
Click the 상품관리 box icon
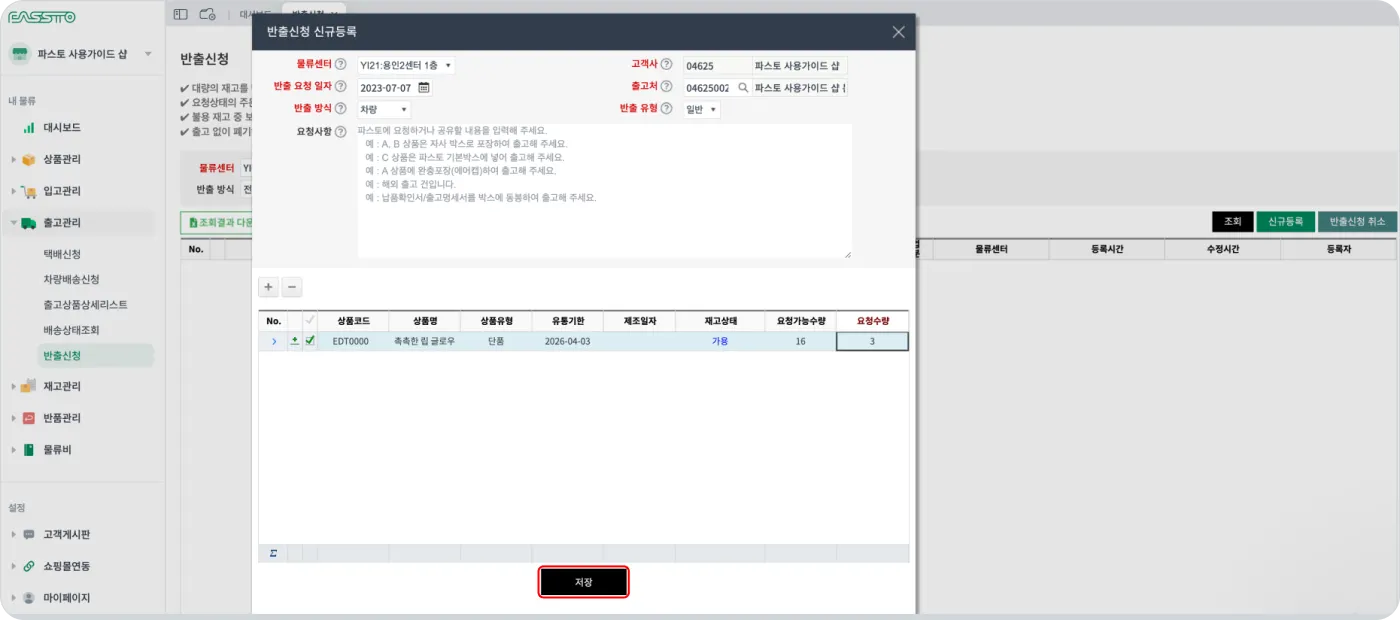pyautogui.click(x=29, y=159)
